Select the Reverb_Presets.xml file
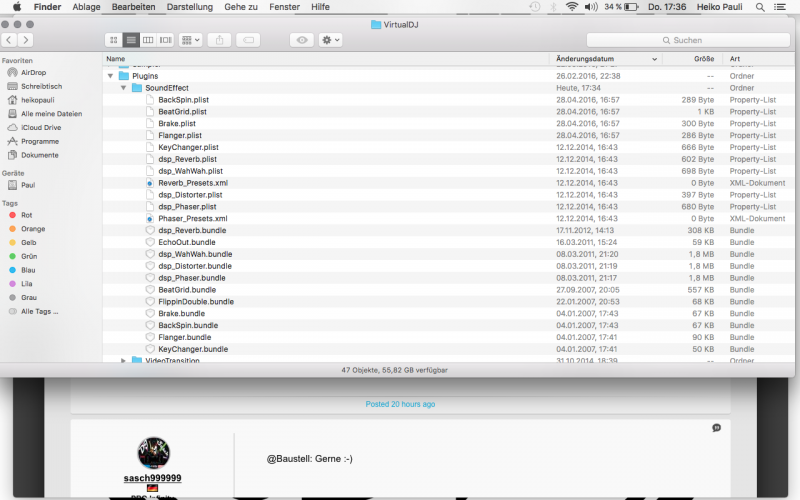This screenshot has width=800, height=500. 193,183
